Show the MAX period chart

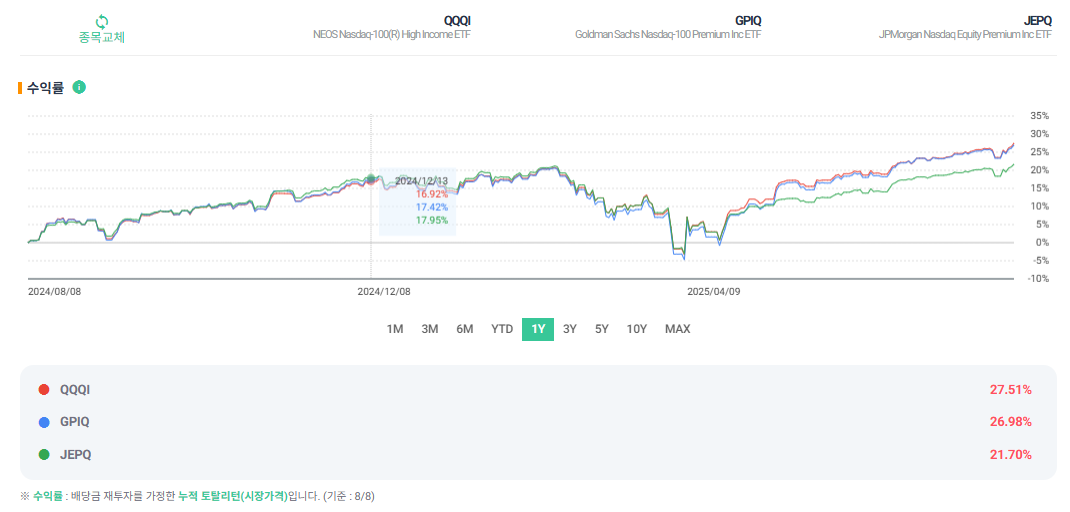678,329
